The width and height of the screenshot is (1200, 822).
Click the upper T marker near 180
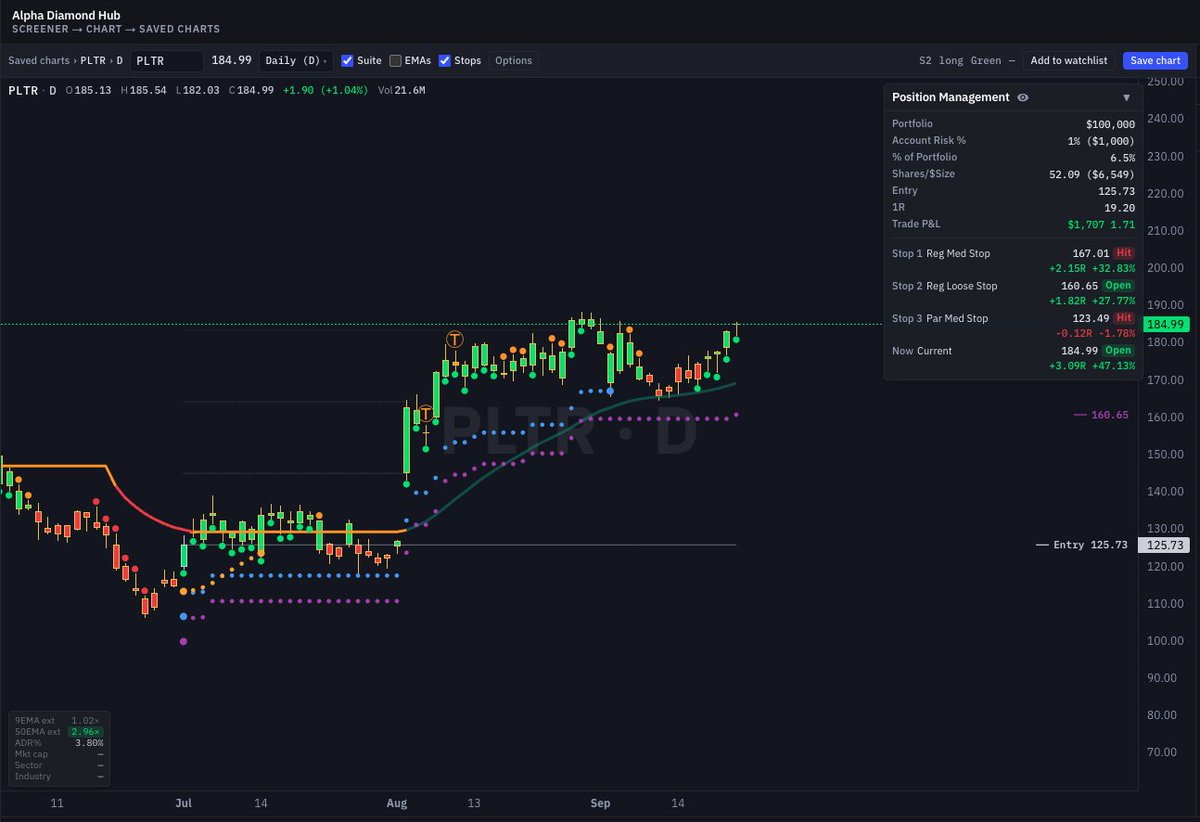click(x=455, y=339)
